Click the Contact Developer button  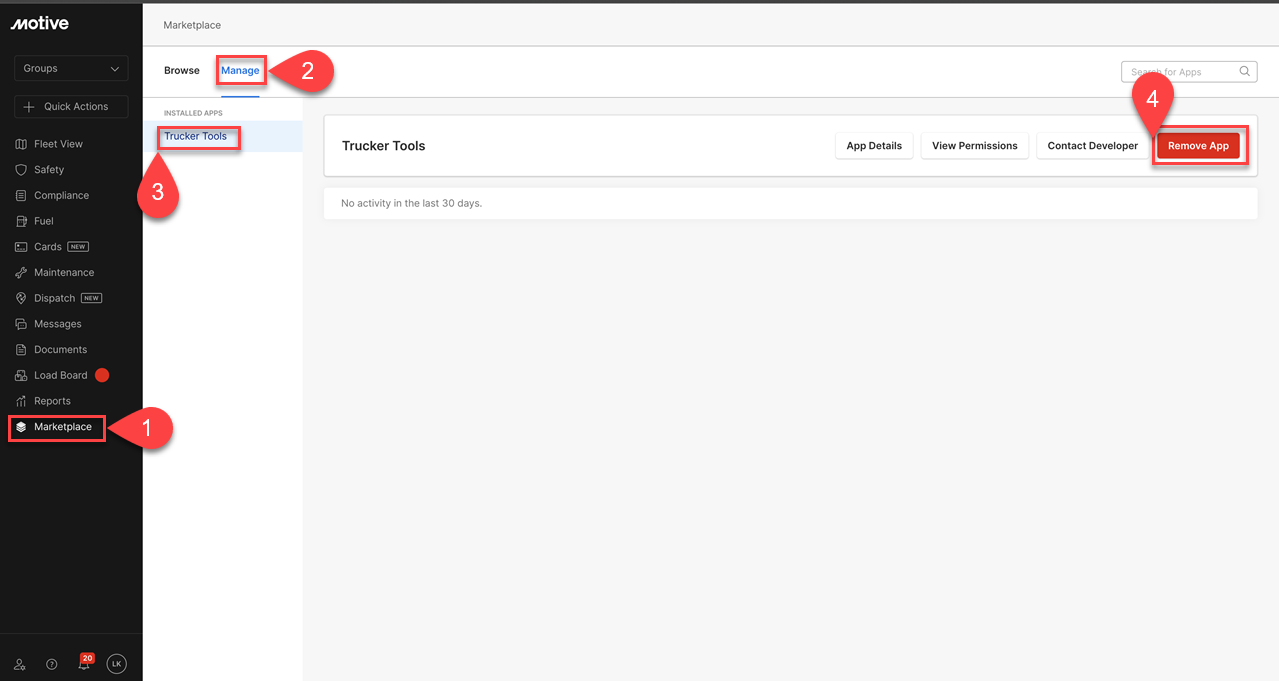pyautogui.click(x=1093, y=146)
